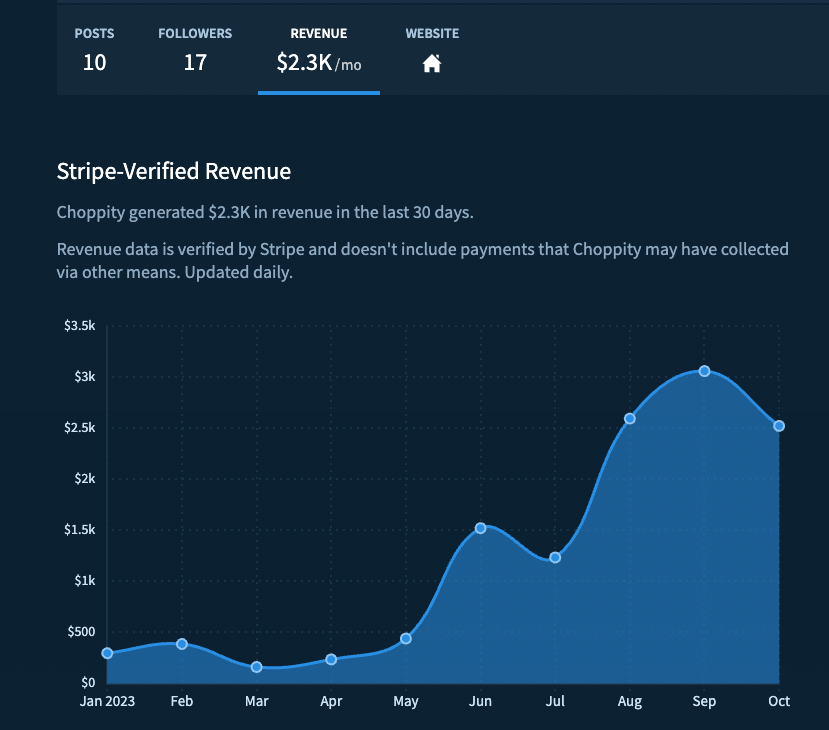Click the $2.3K/mo revenue figure

pyautogui.click(x=318, y=63)
